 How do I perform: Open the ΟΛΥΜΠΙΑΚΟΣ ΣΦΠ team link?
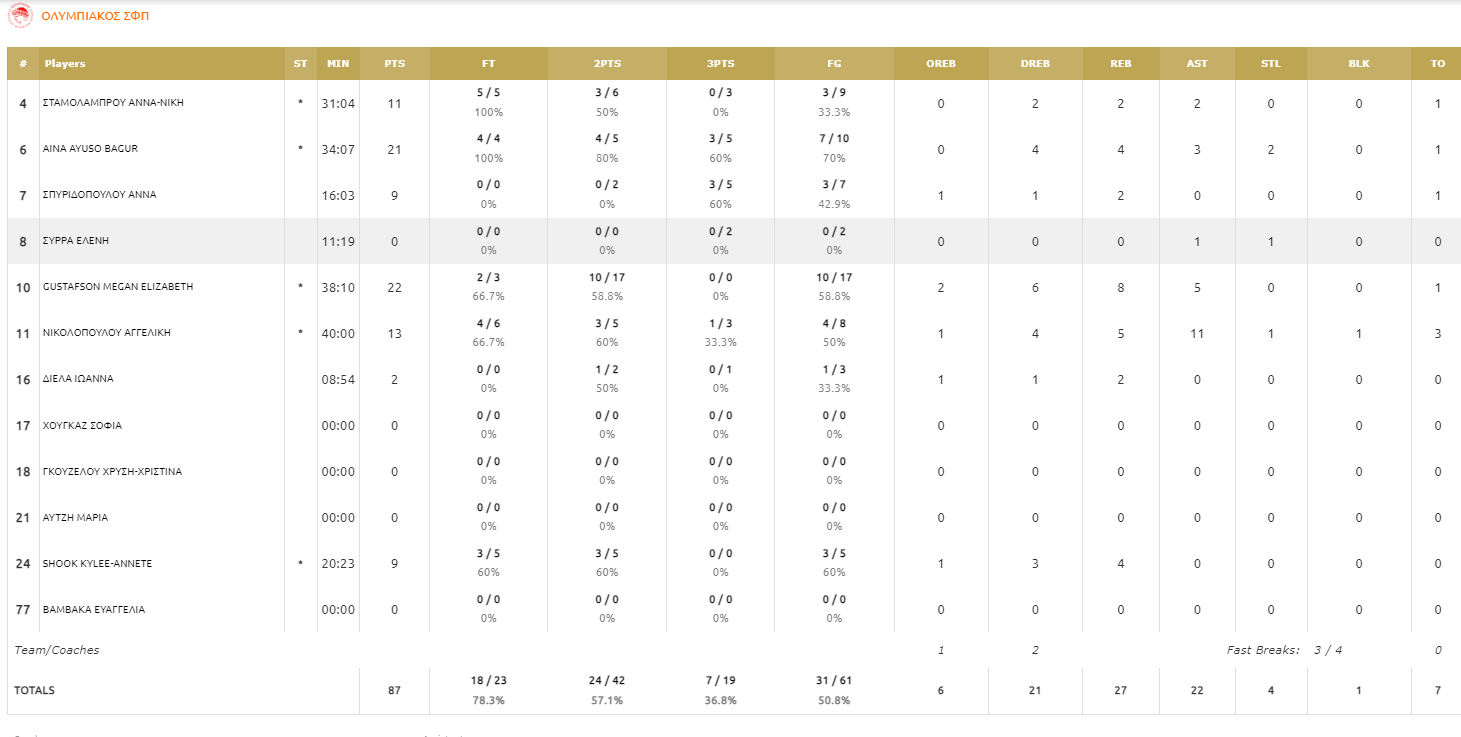[x=96, y=17]
